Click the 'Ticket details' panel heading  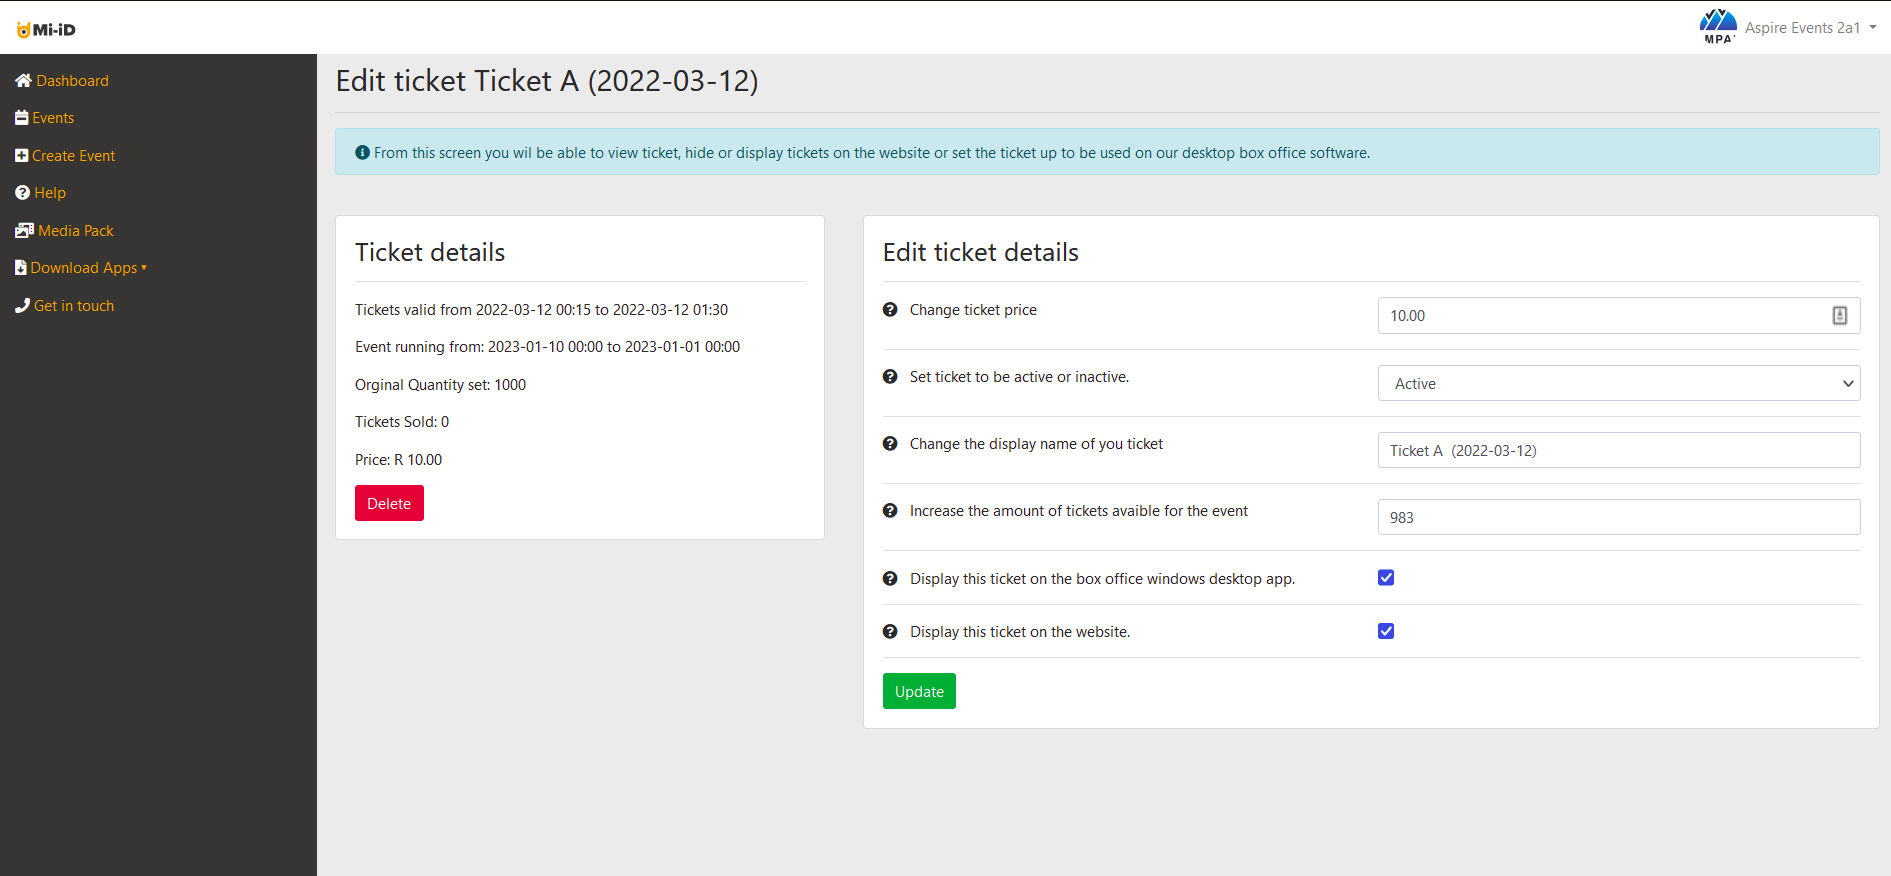(430, 252)
